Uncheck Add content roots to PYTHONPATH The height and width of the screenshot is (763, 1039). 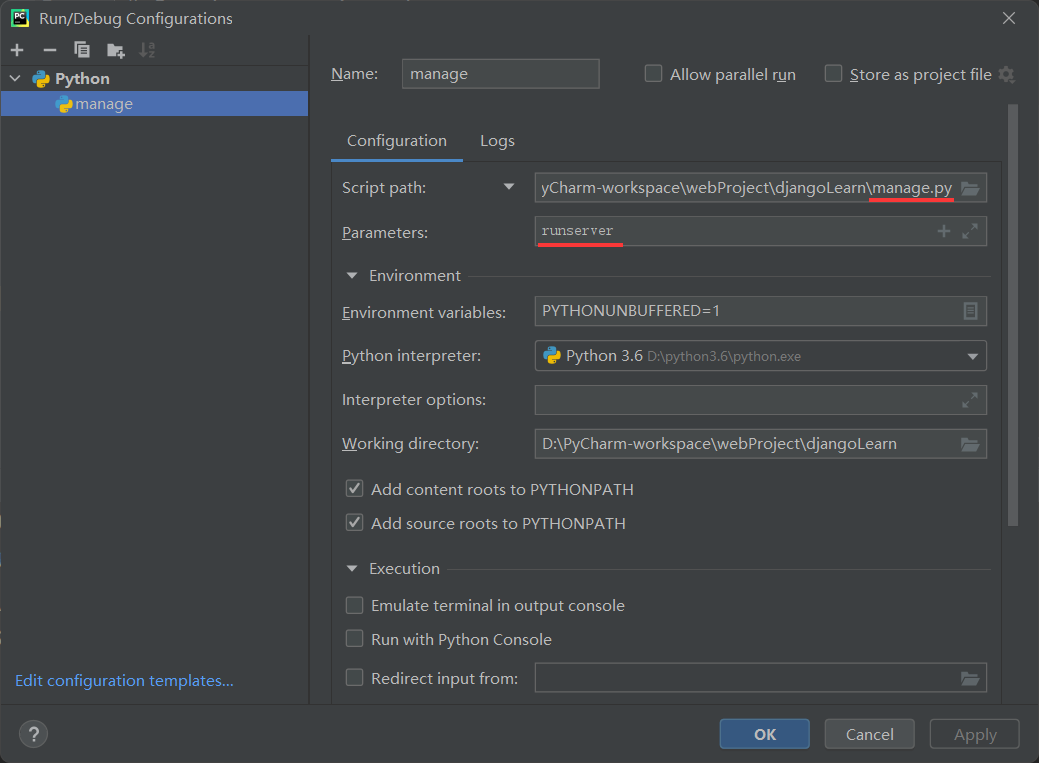point(355,489)
